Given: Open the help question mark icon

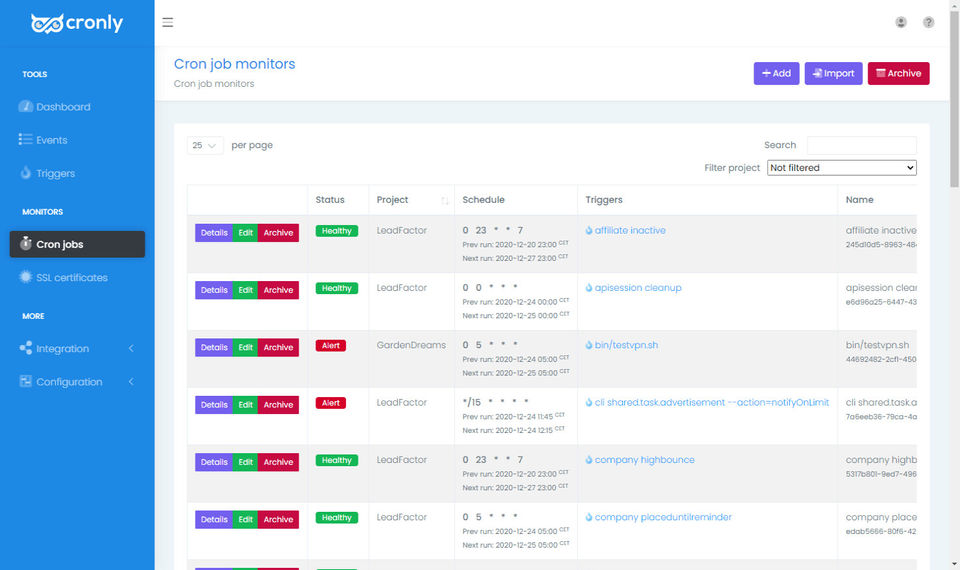Looking at the screenshot, I should click(x=928, y=23).
